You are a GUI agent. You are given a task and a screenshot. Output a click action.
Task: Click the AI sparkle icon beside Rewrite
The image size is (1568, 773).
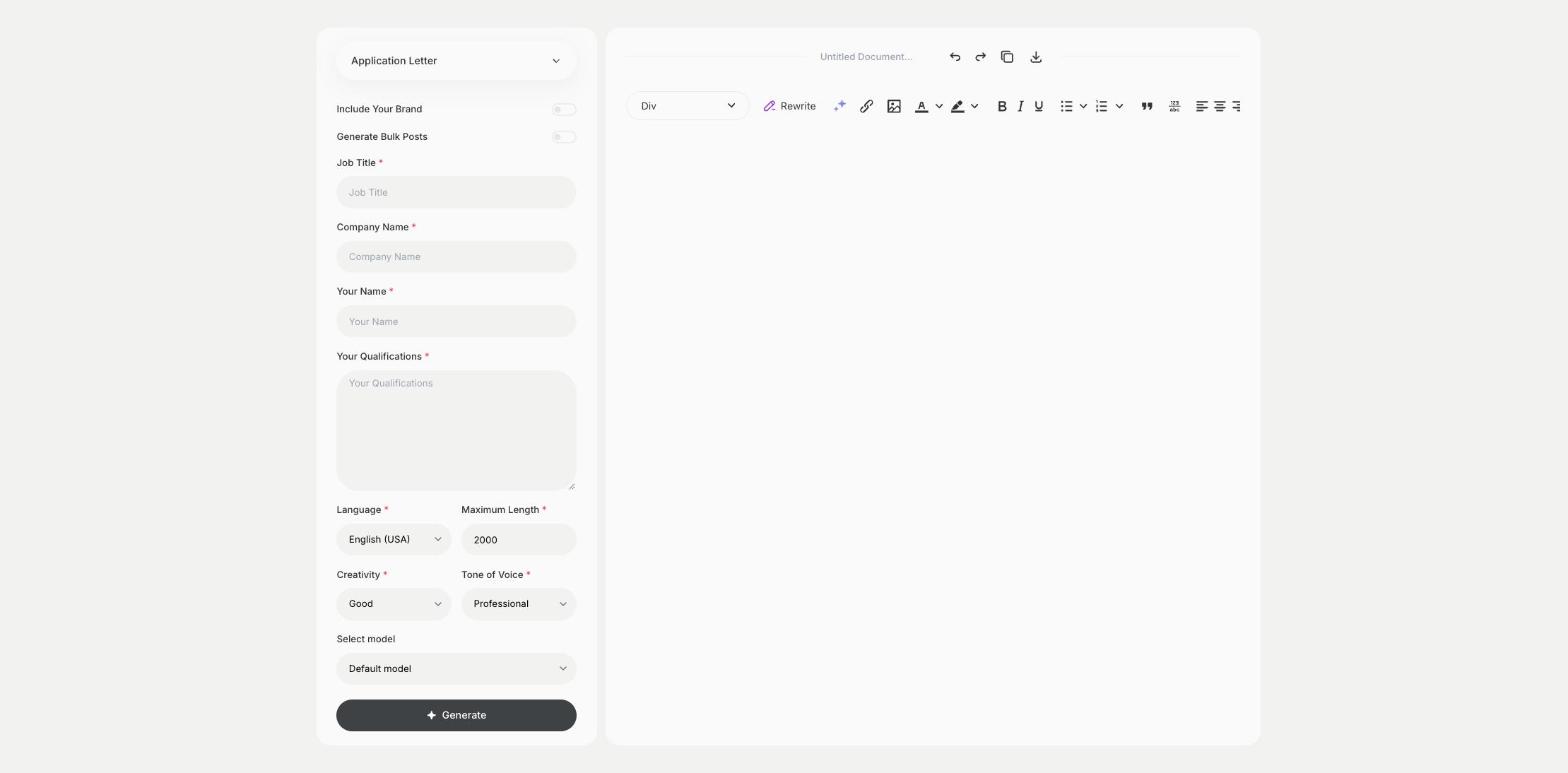(x=840, y=106)
